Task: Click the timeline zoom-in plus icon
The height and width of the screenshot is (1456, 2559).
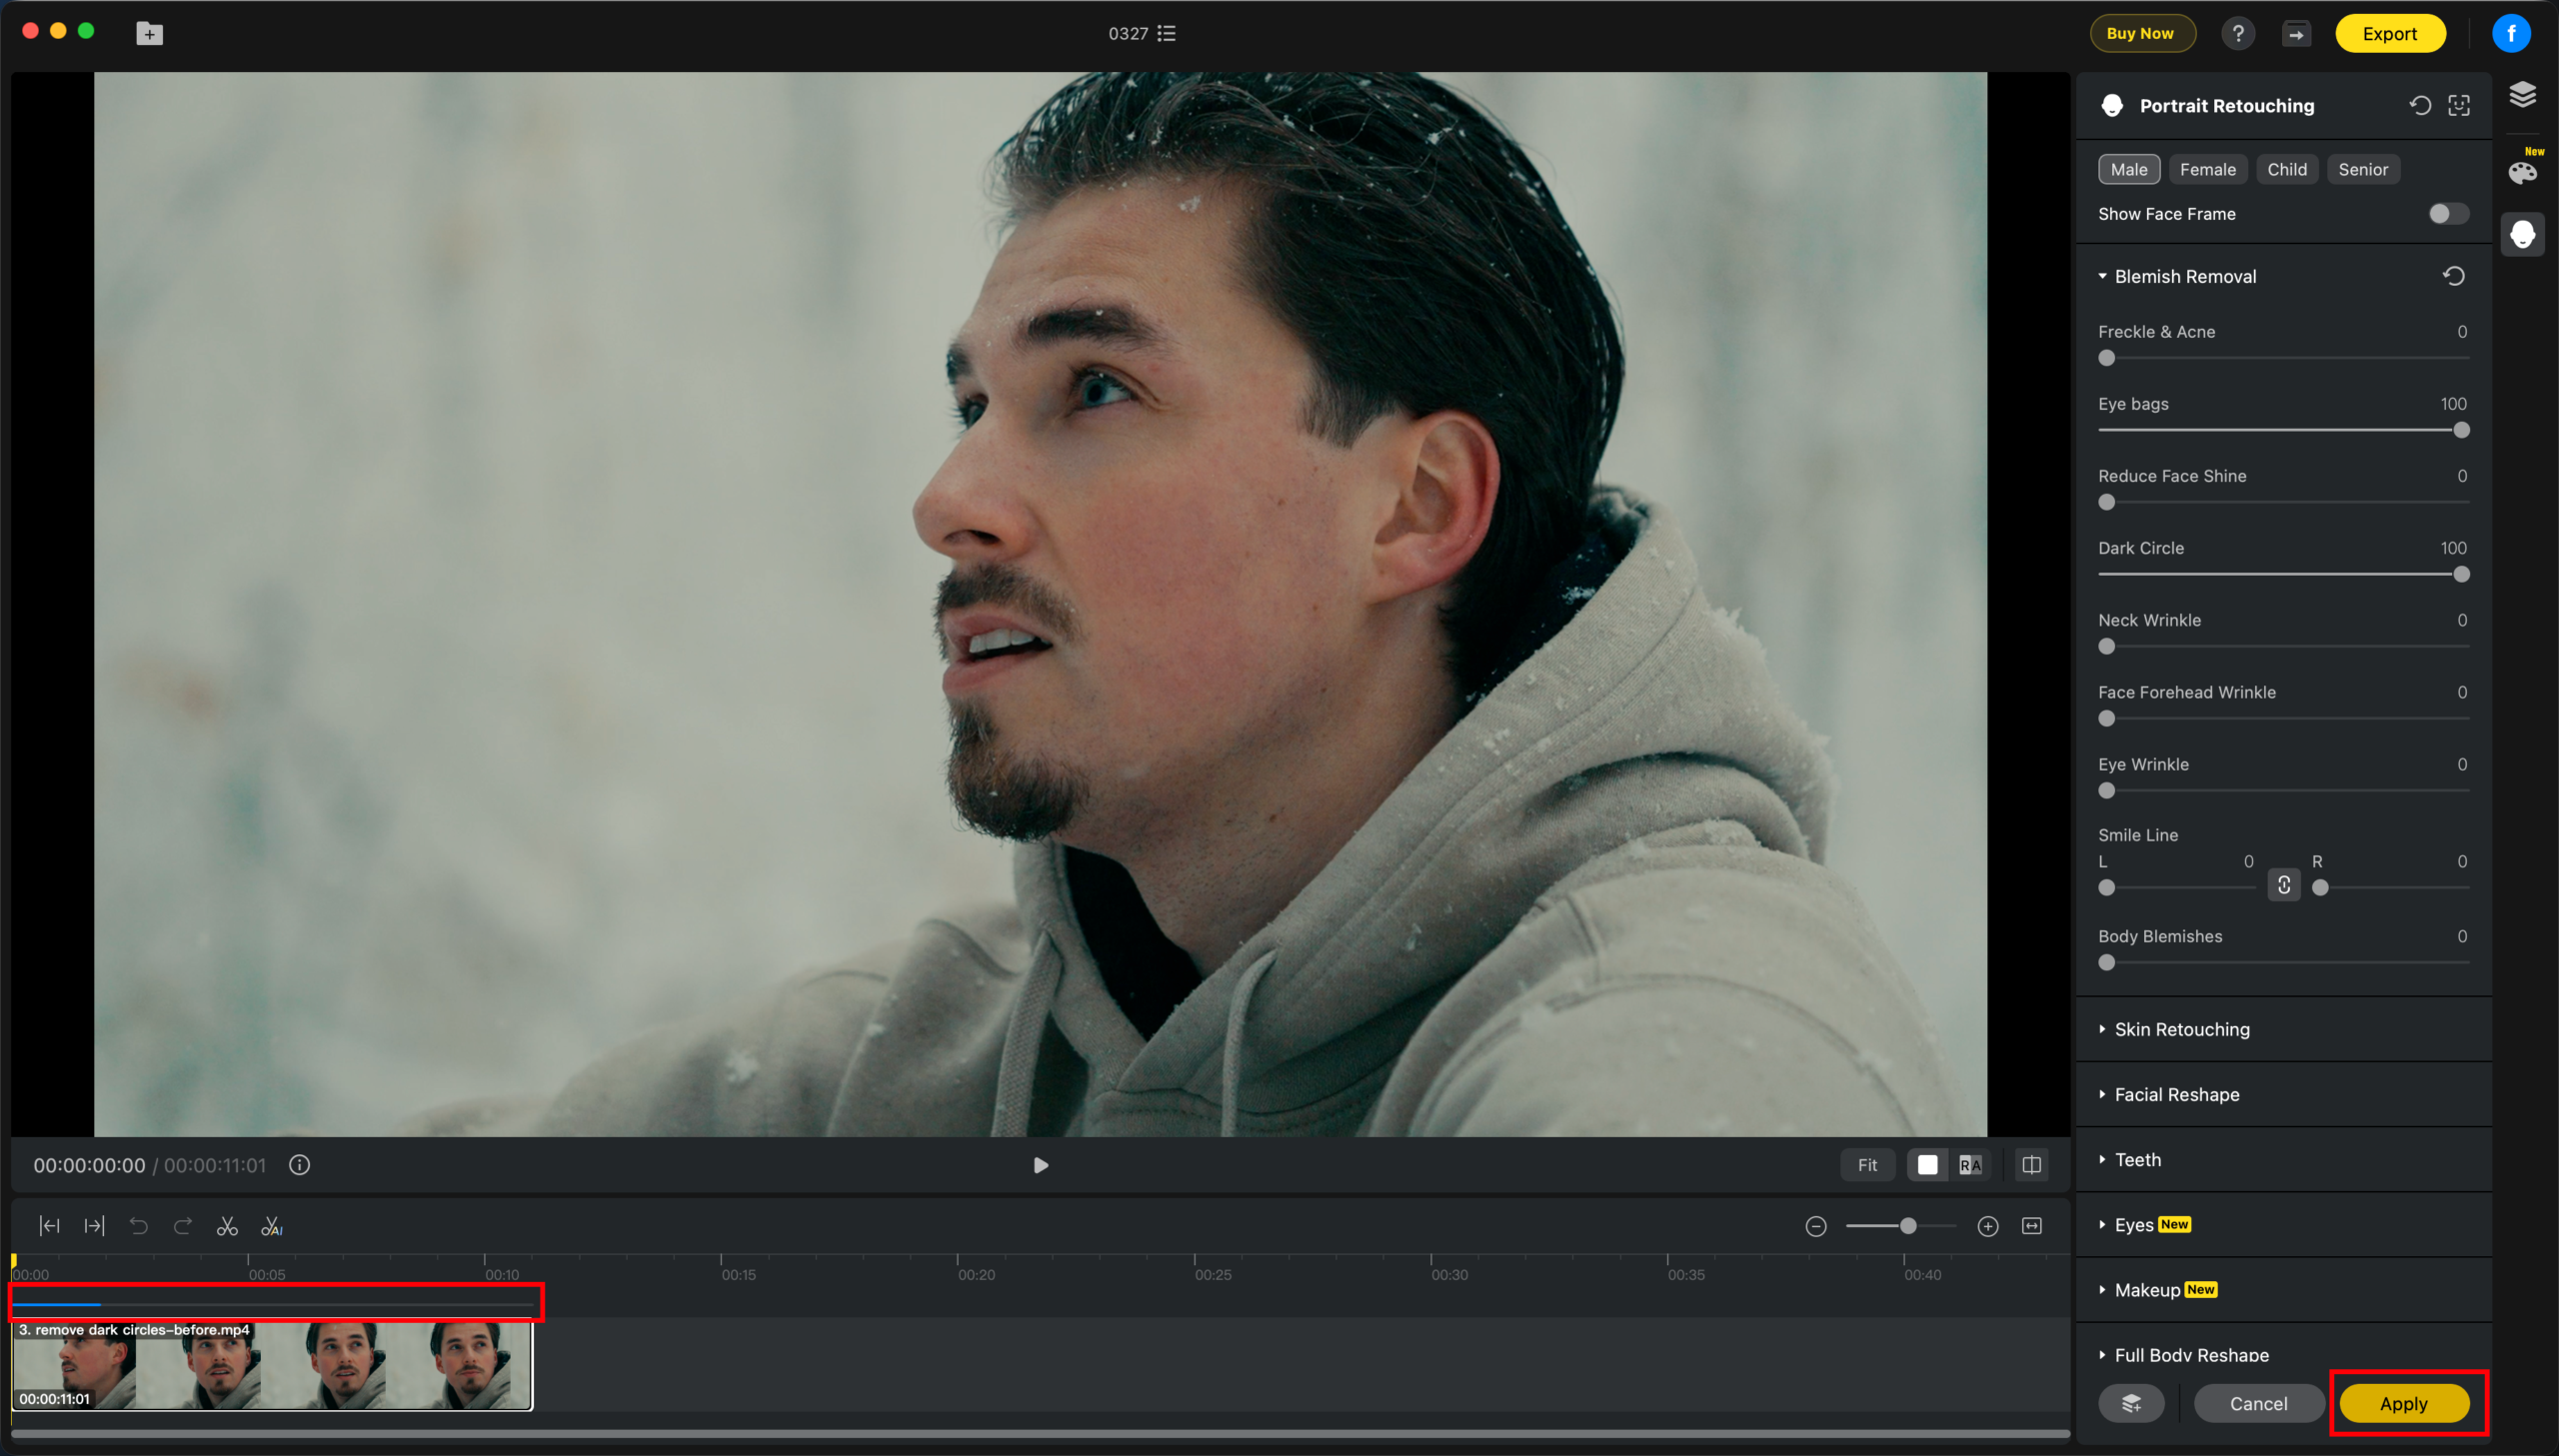Action: [x=1988, y=1226]
